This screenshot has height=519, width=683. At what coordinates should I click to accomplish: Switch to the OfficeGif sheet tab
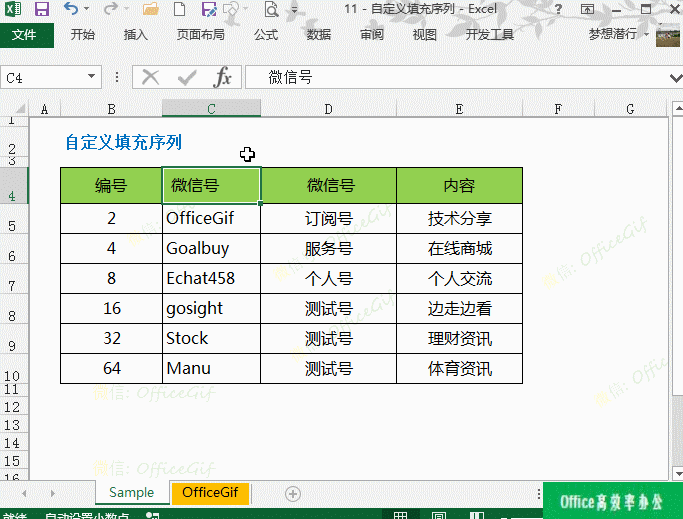[x=210, y=493]
